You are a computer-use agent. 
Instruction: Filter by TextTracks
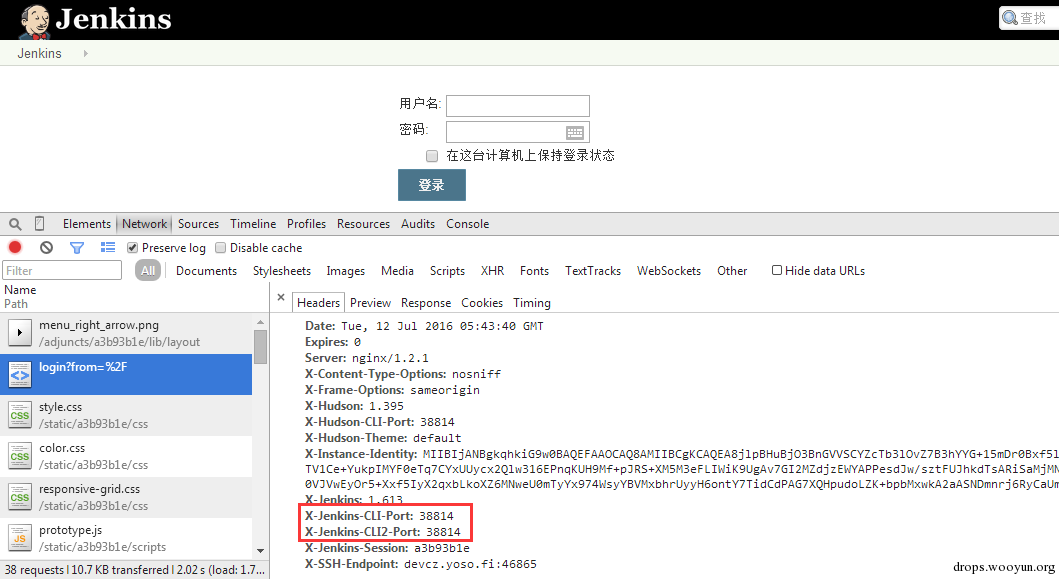[x=592, y=270]
